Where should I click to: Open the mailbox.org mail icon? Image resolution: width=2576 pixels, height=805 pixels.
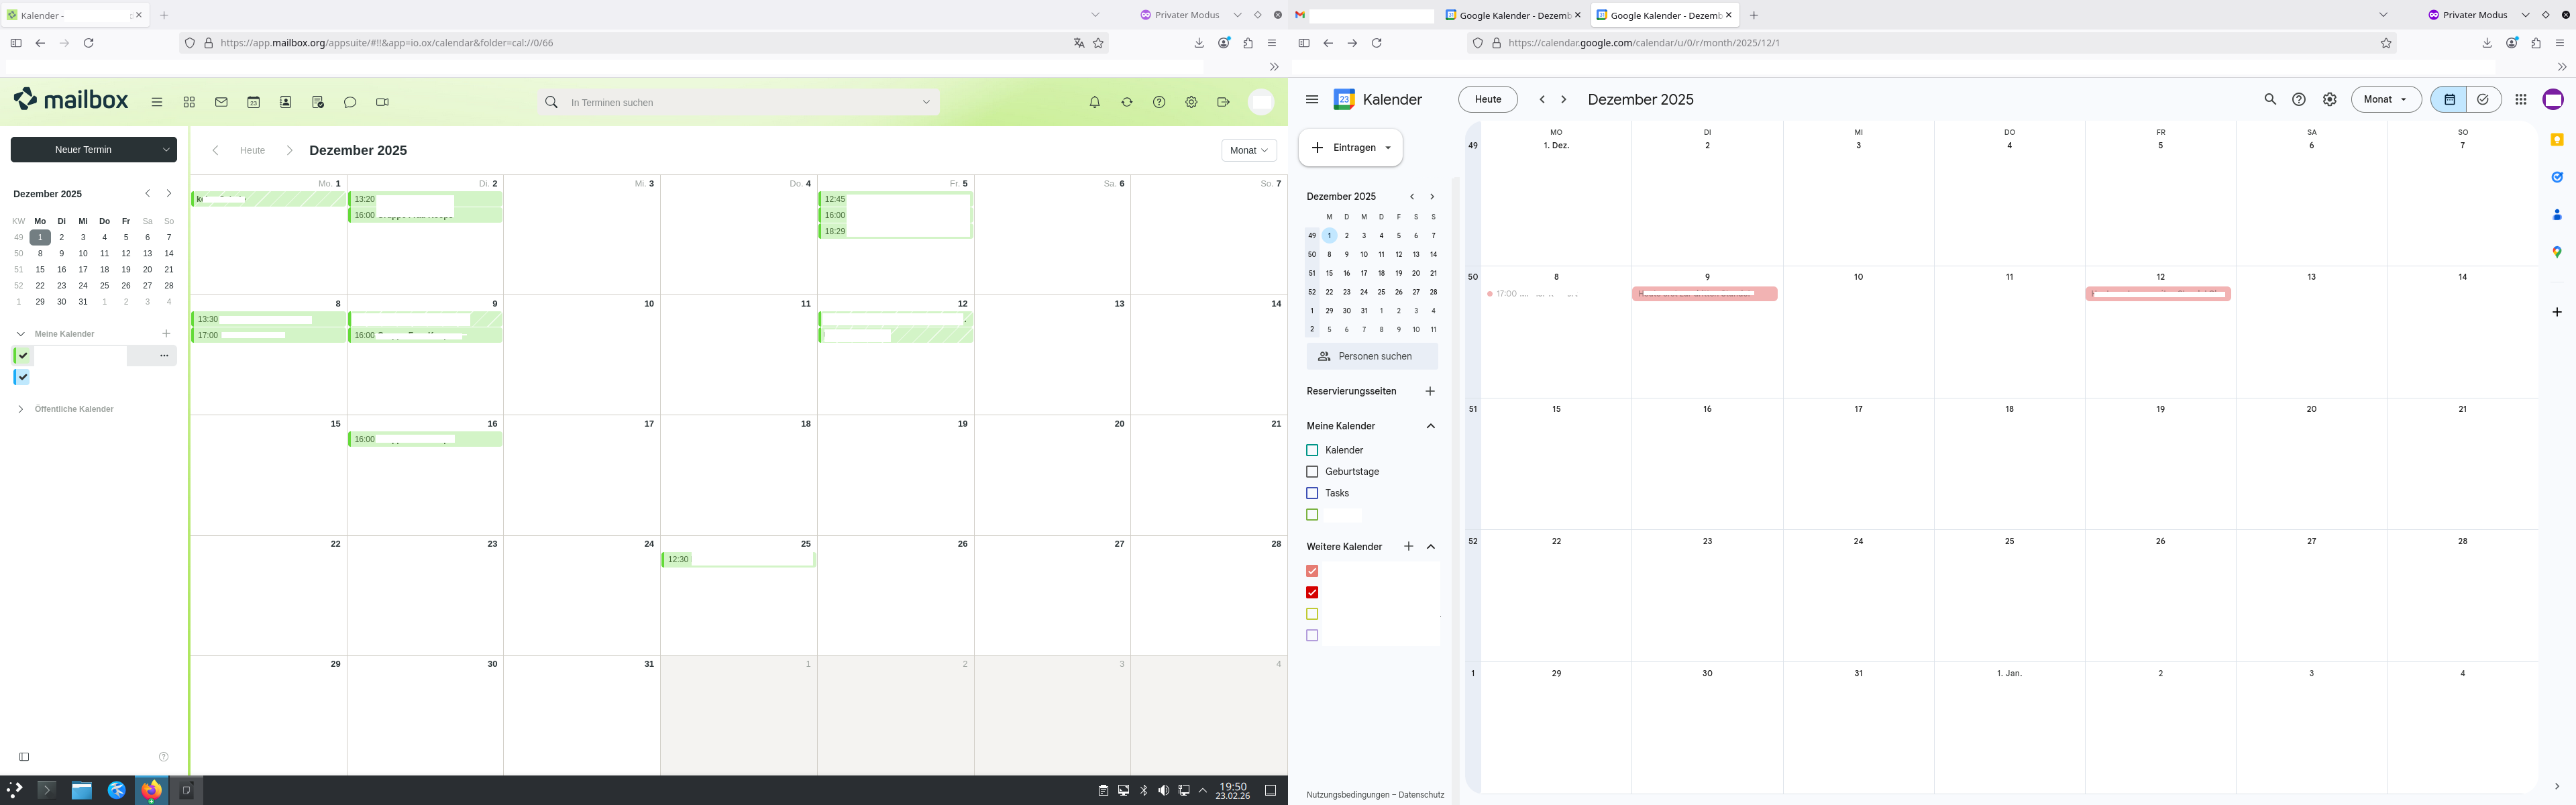[x=221, y=102]
